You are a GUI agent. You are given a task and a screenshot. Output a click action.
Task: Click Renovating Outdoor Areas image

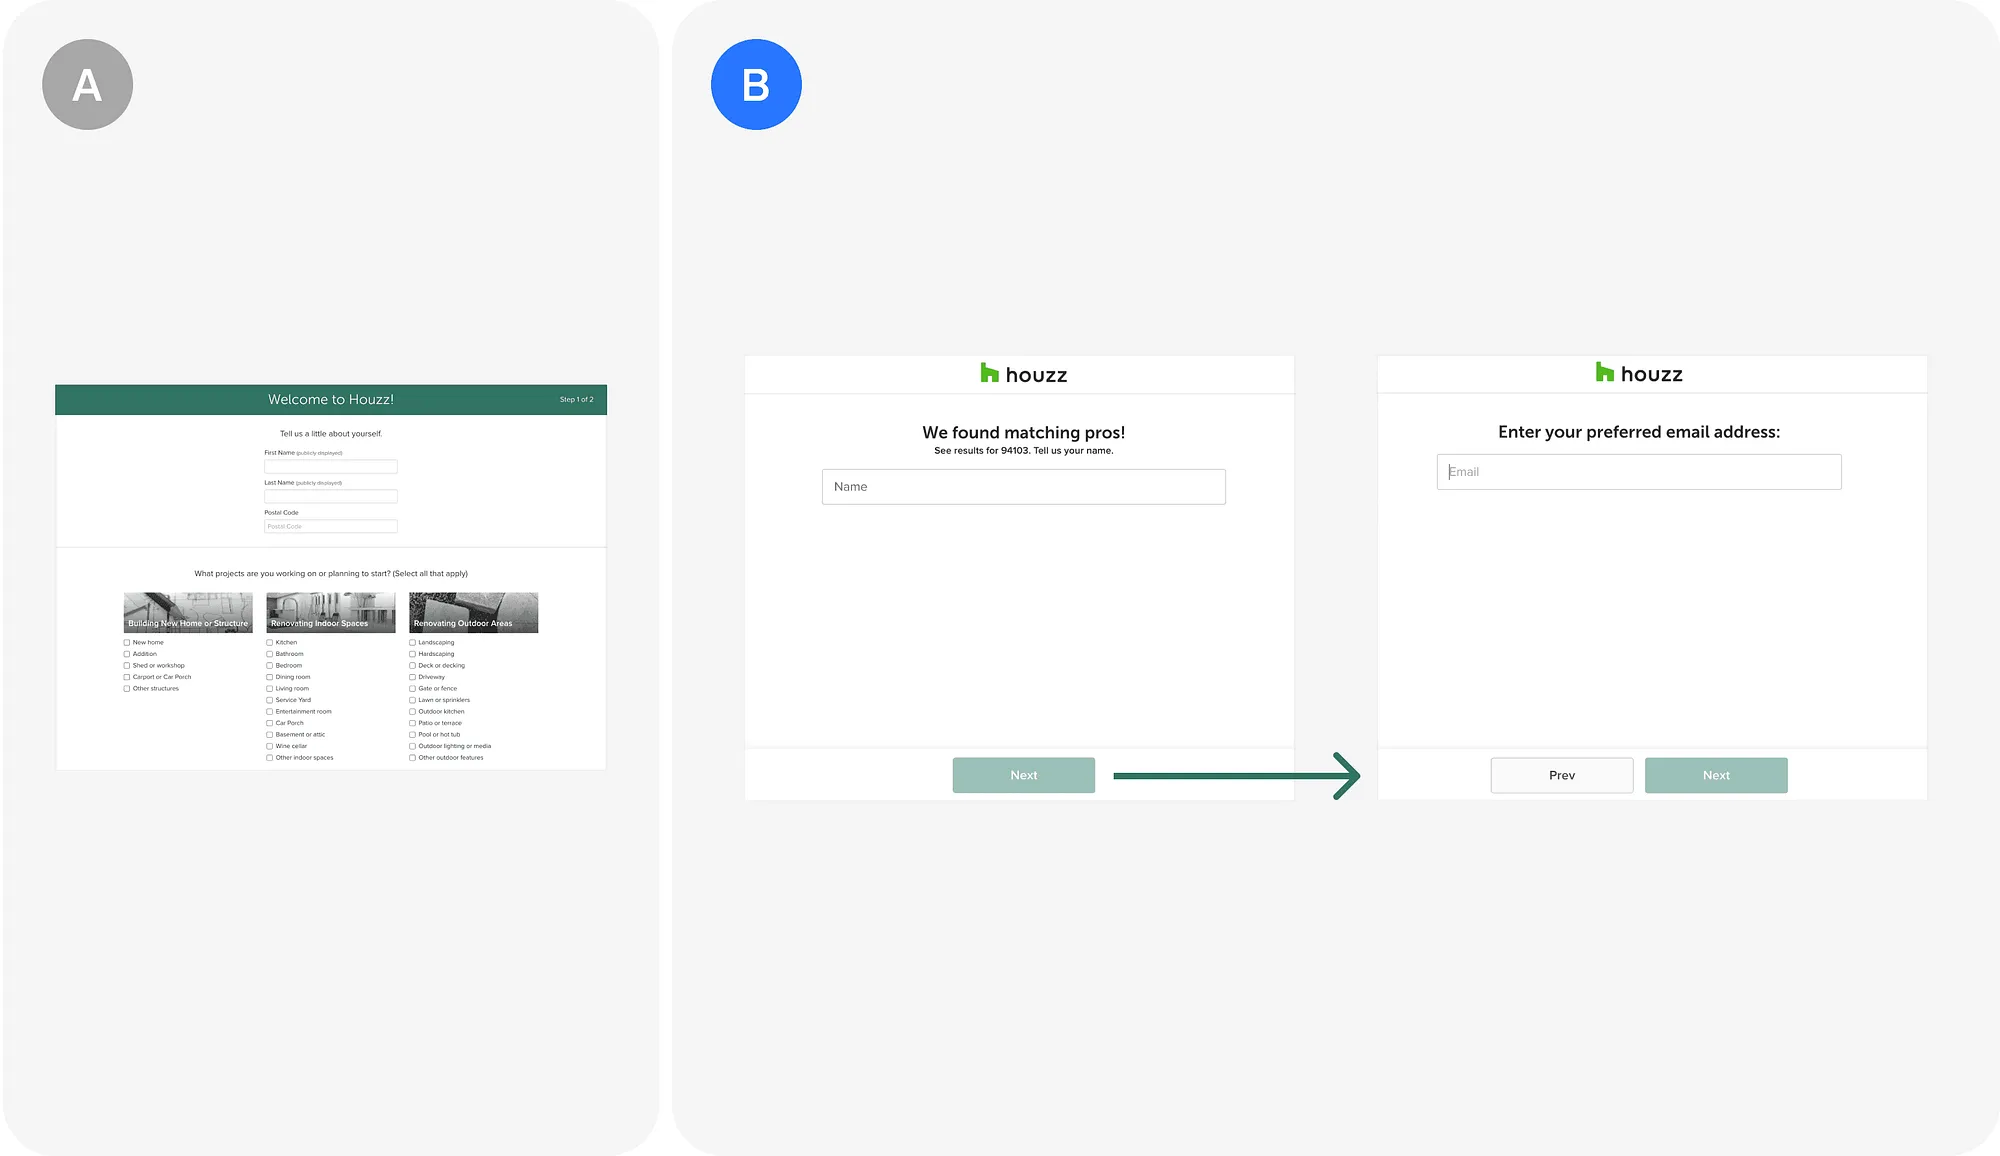(473, 612)
